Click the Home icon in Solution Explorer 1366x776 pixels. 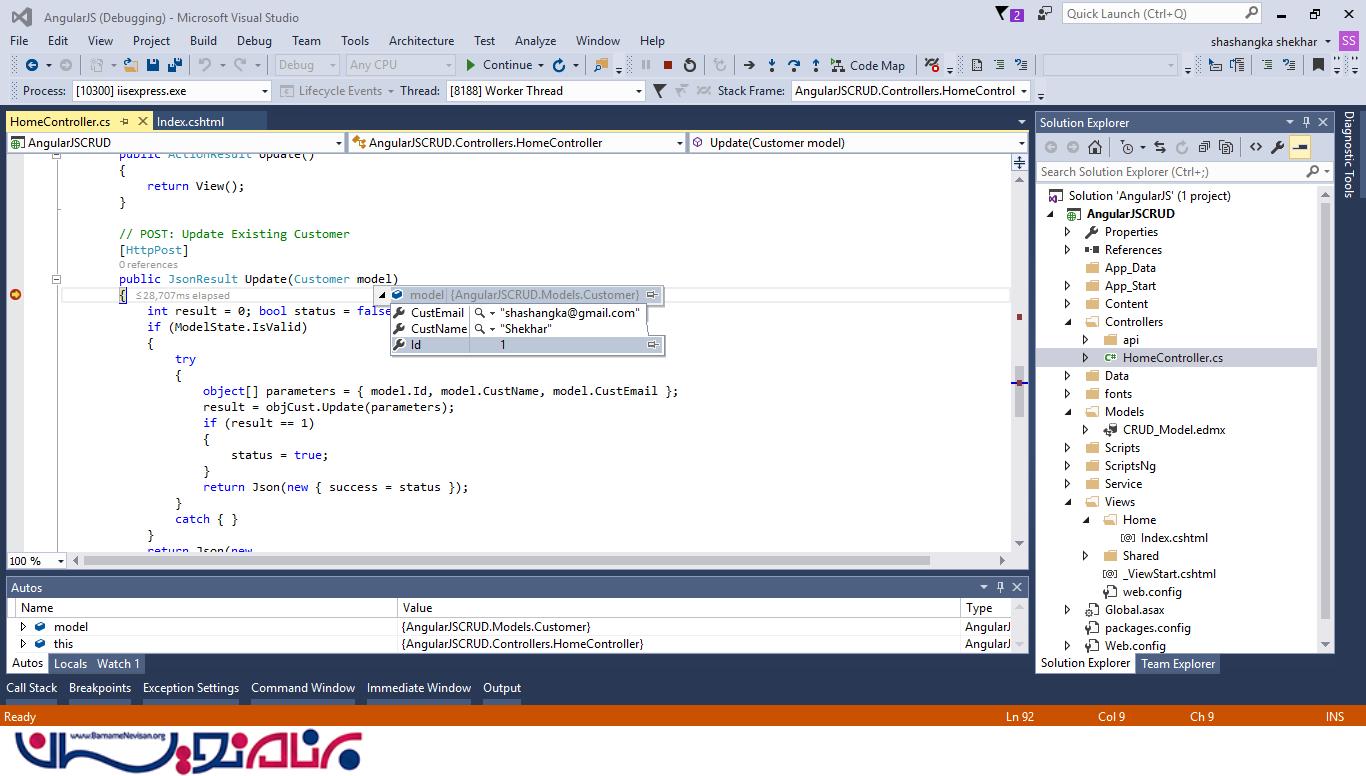(1095, 147)
